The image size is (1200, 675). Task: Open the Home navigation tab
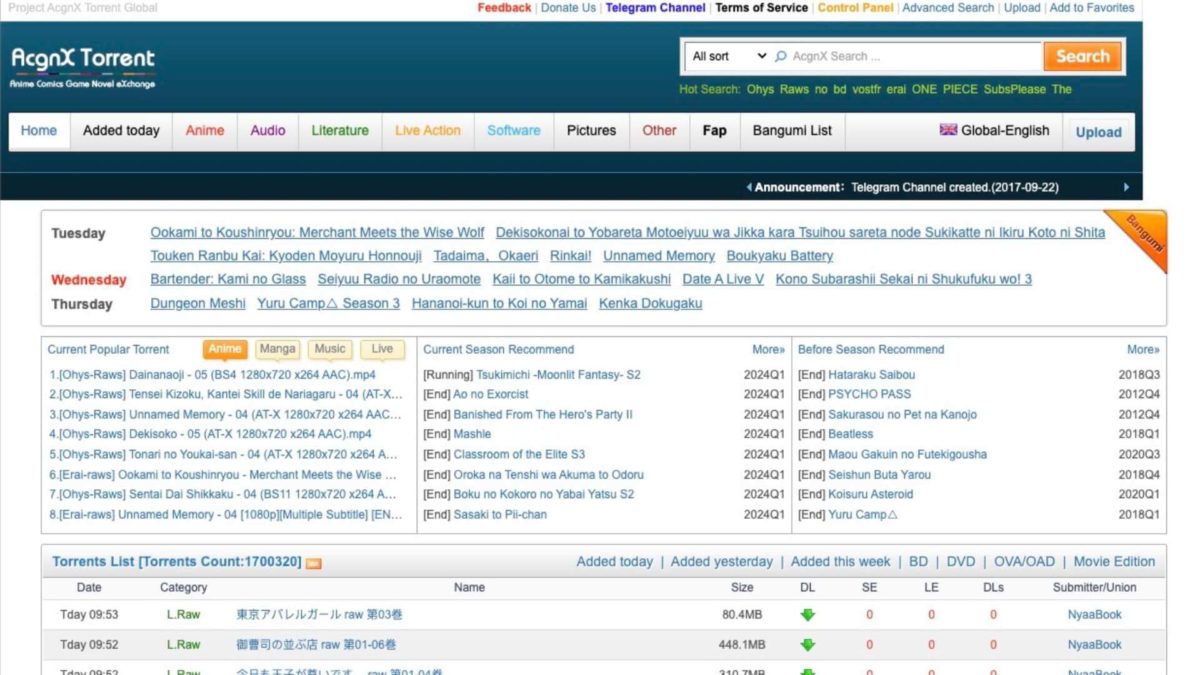(x=39, y=131)
